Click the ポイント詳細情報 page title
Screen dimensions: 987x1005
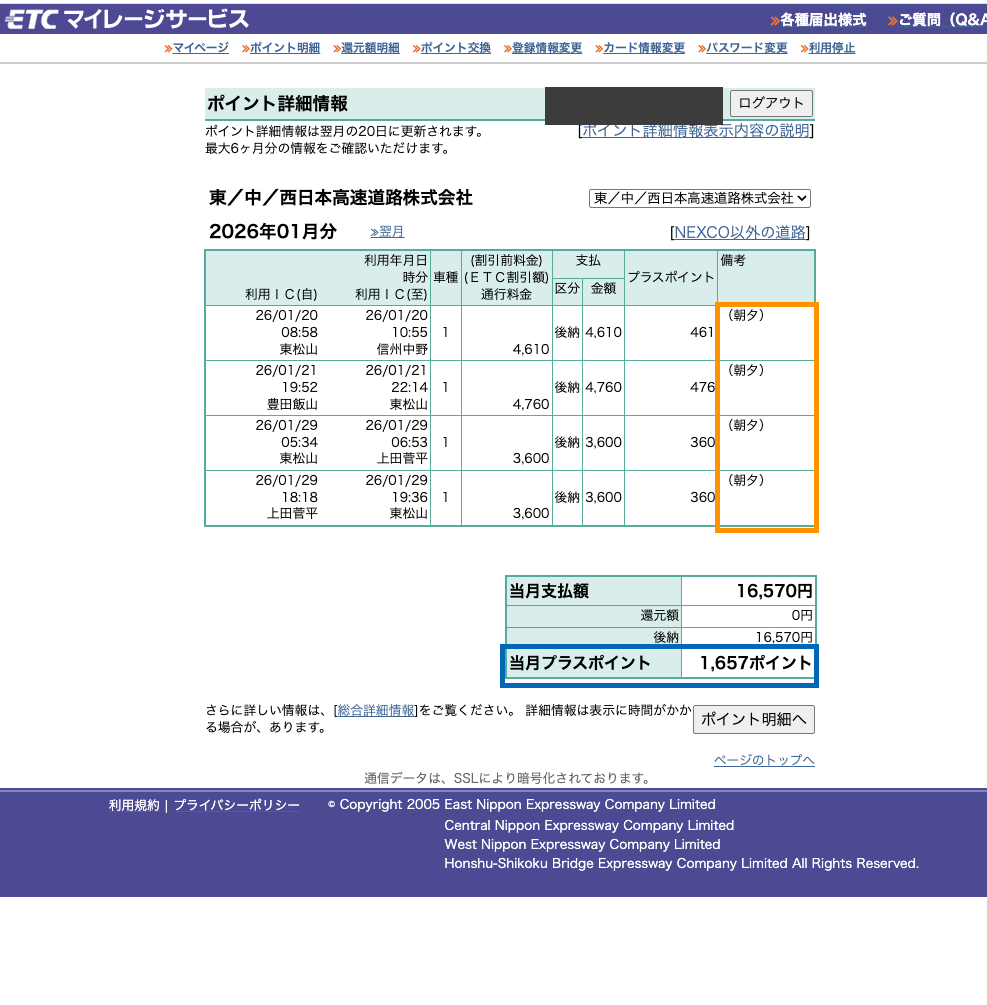(277, 103)
